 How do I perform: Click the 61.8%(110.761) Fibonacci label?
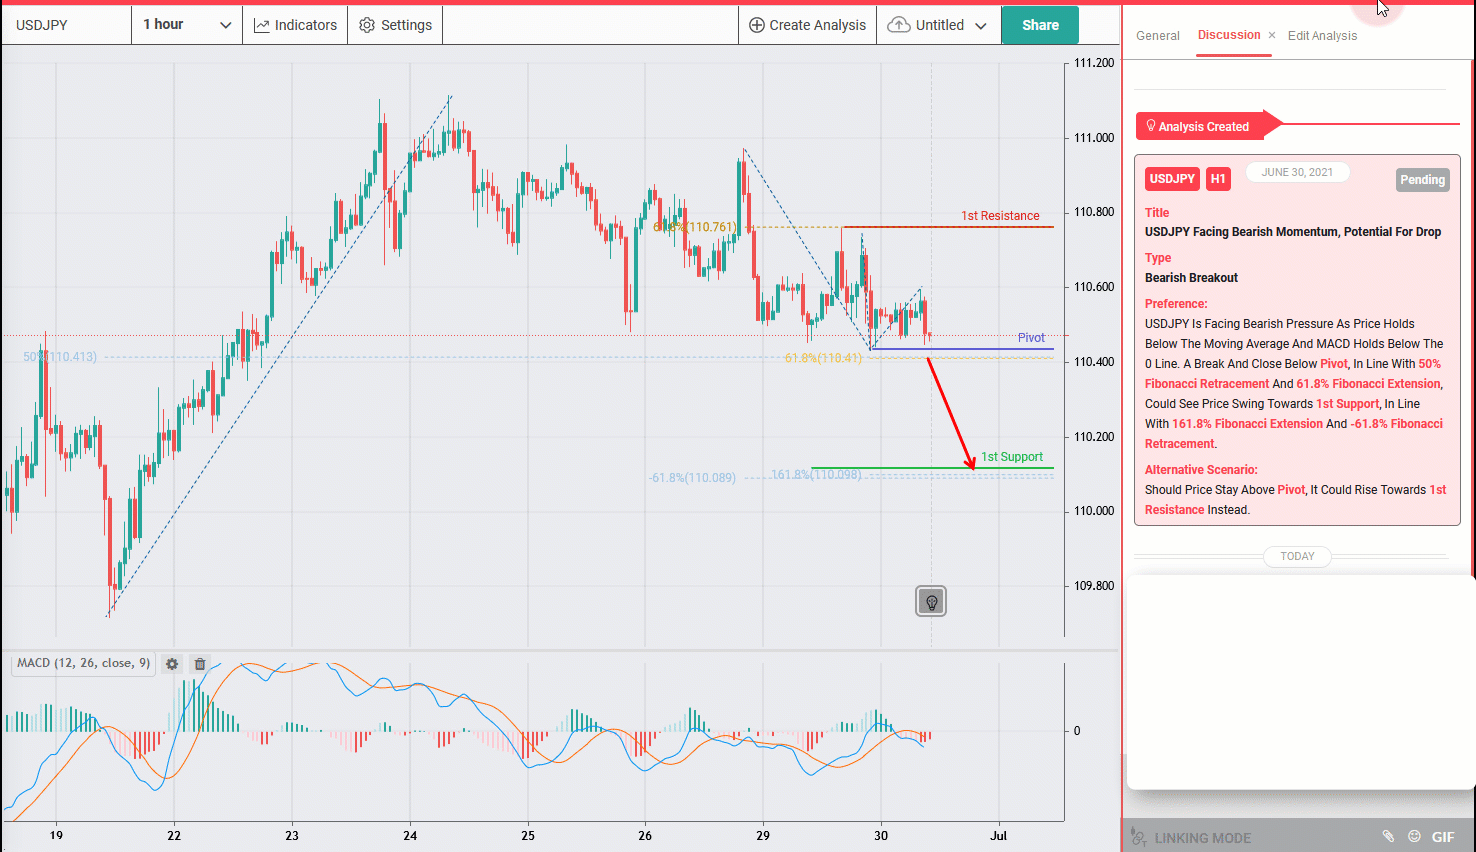694,227
